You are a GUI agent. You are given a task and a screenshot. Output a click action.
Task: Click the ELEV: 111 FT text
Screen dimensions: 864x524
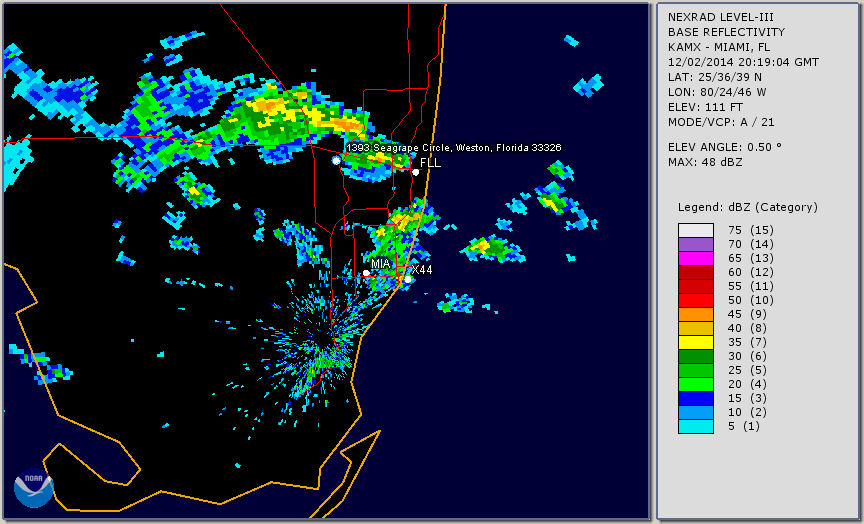[x=705, y=107]
